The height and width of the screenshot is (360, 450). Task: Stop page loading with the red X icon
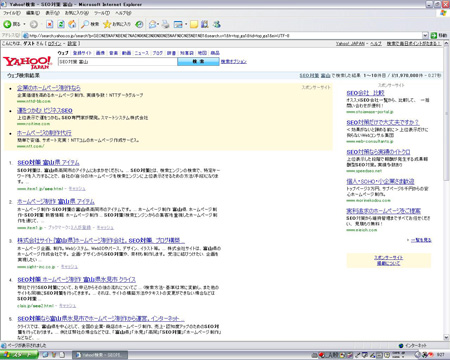(x=50, y=24)
